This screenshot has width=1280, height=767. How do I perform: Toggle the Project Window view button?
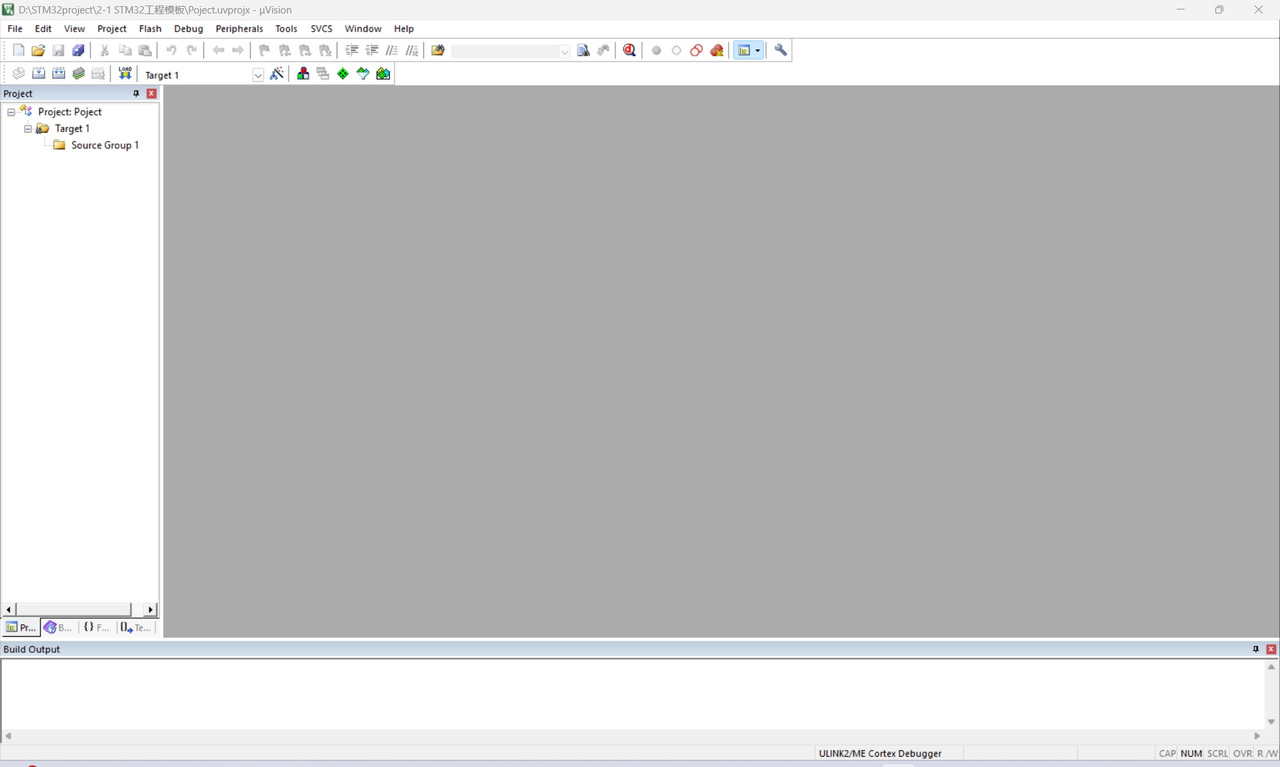click(743, 50)
